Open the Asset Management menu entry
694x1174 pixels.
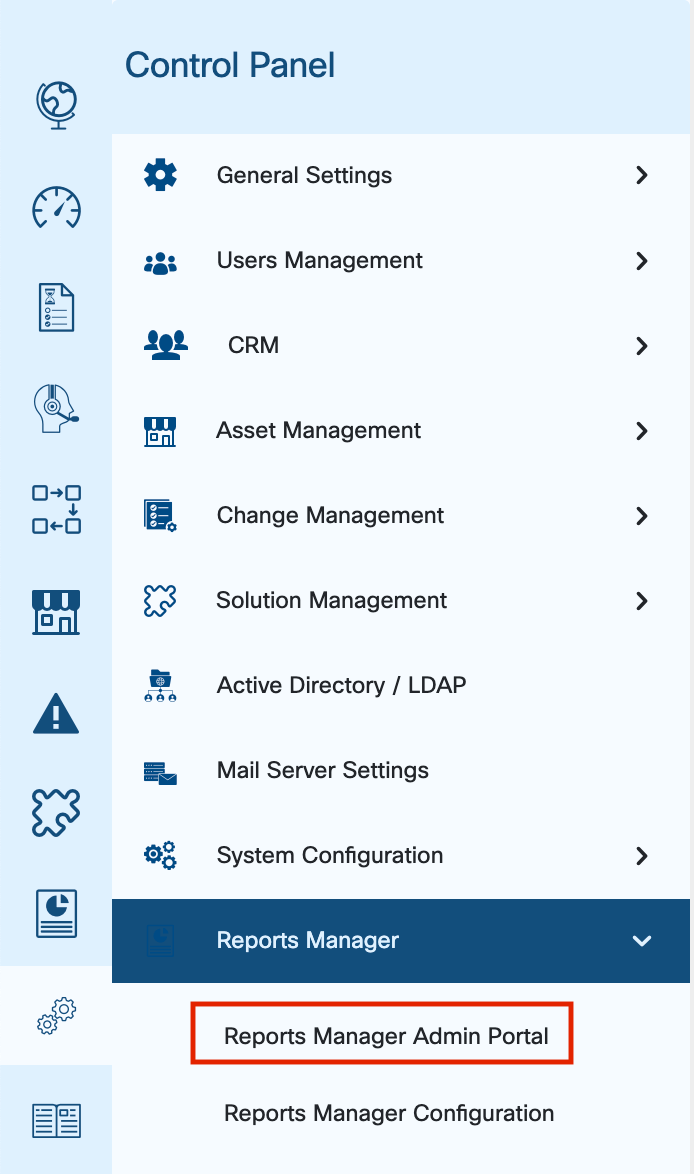click(318, 431)
